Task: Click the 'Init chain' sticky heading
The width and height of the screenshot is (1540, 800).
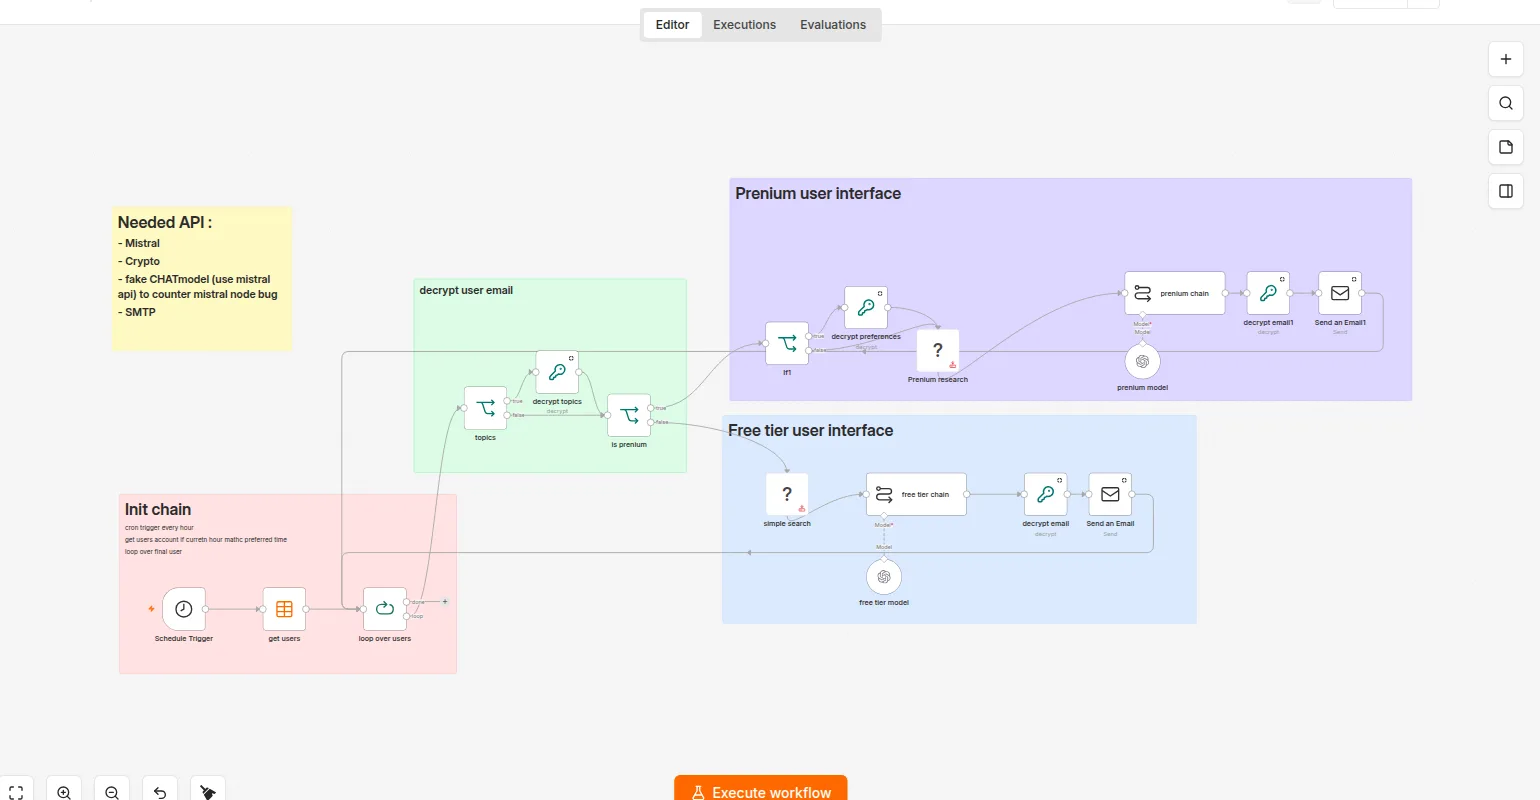Action: click(x=158, y=510)
